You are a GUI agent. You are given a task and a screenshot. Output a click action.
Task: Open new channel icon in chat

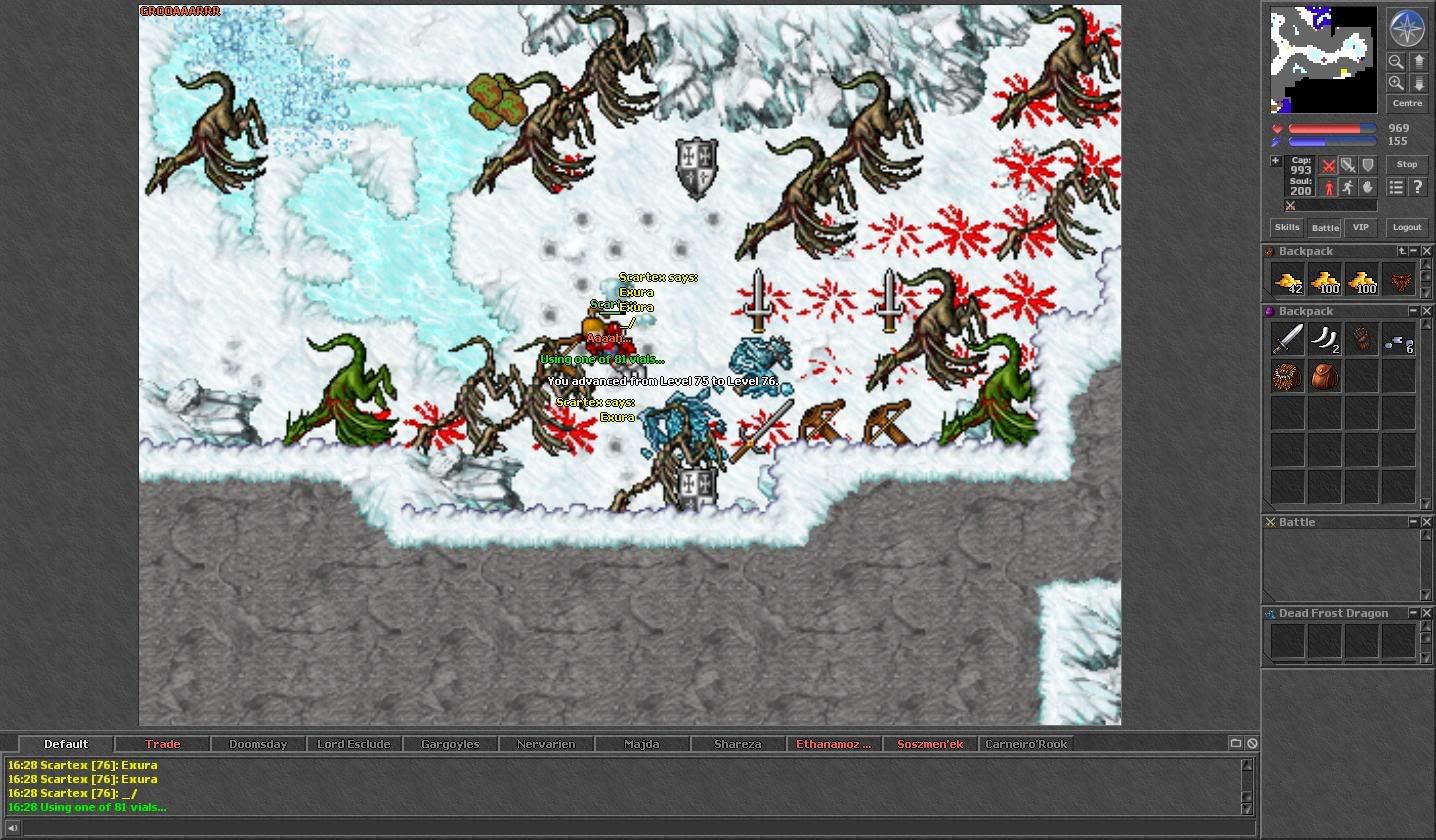(1236, 743)
